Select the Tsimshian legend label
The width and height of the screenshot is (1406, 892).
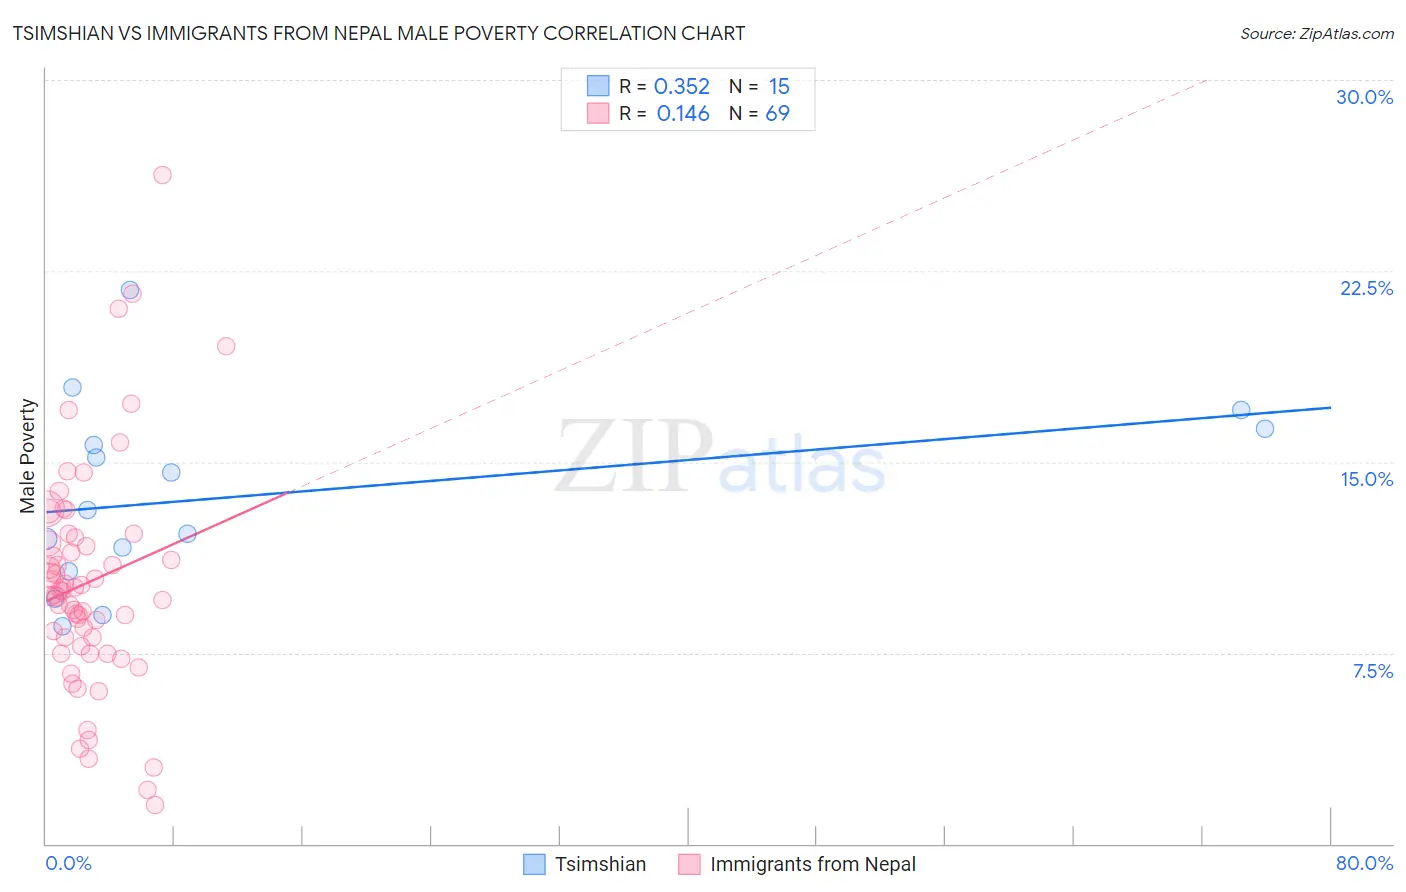600,864
